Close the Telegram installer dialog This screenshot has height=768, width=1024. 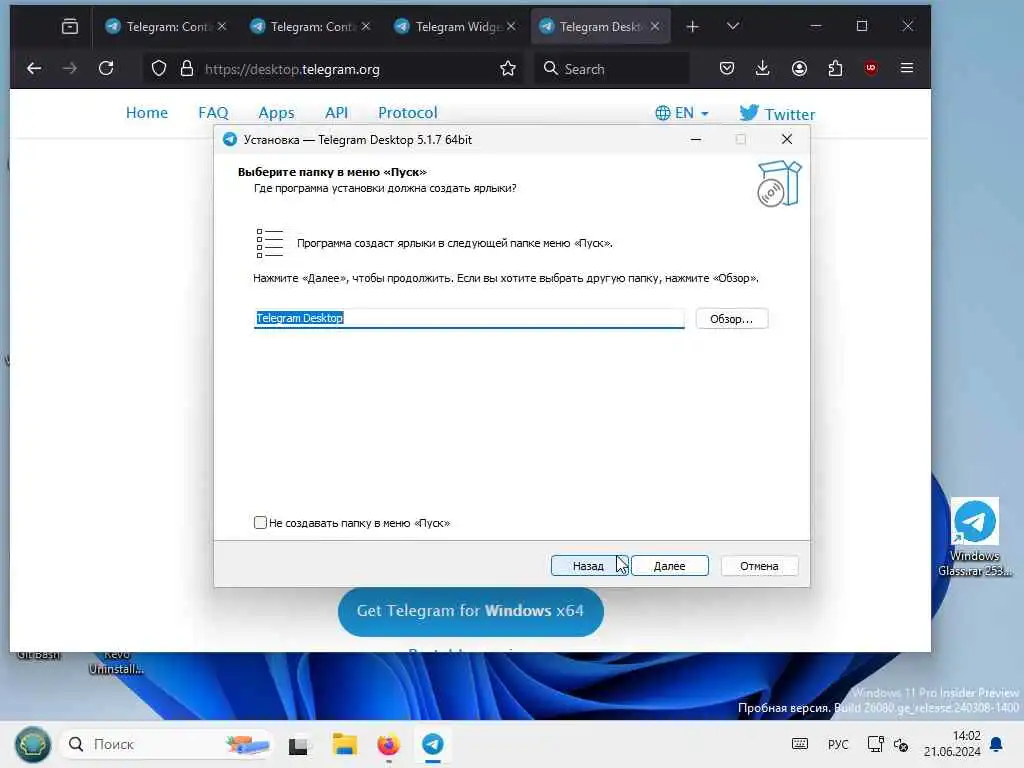pos(787,139)
